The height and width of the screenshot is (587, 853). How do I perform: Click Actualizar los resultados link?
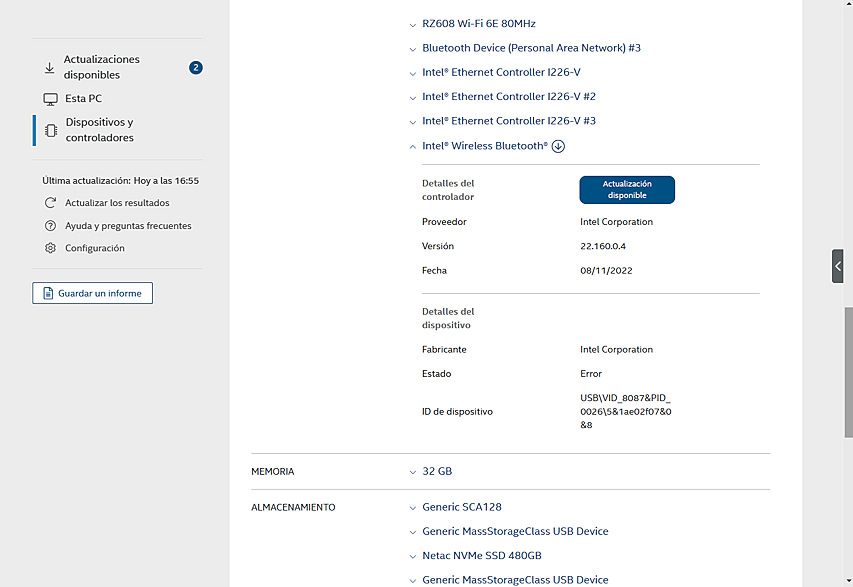pos(117,203)
